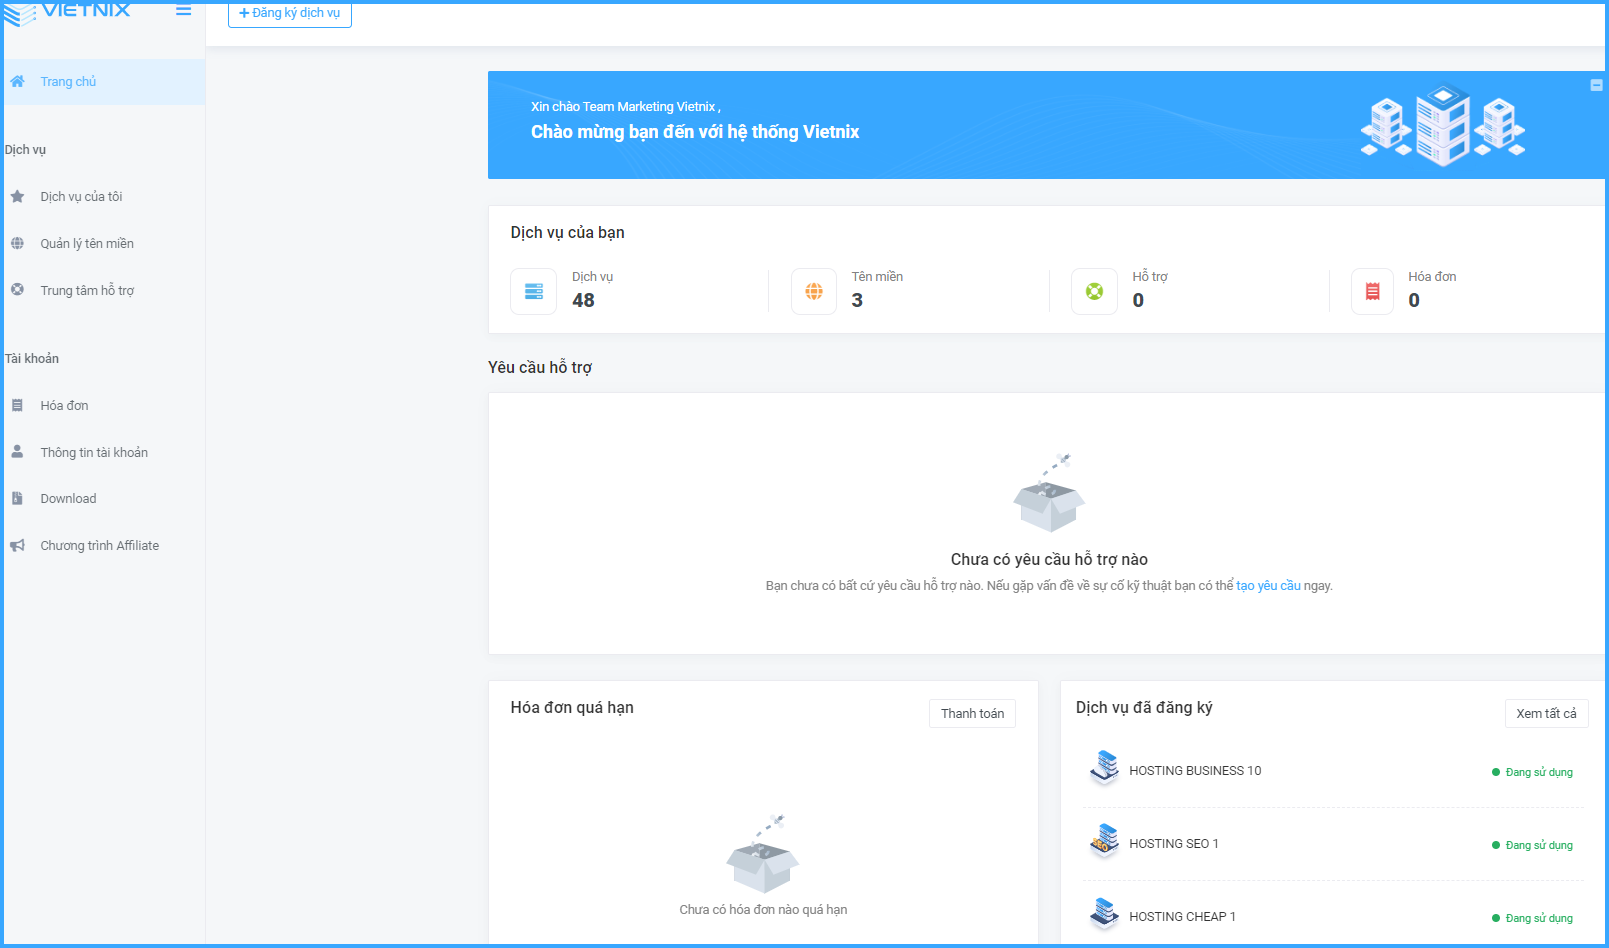Screen dimensions: 1609x948
Task: Collapse the welcome banner with the minus icon
Action: coord(1596,85)
